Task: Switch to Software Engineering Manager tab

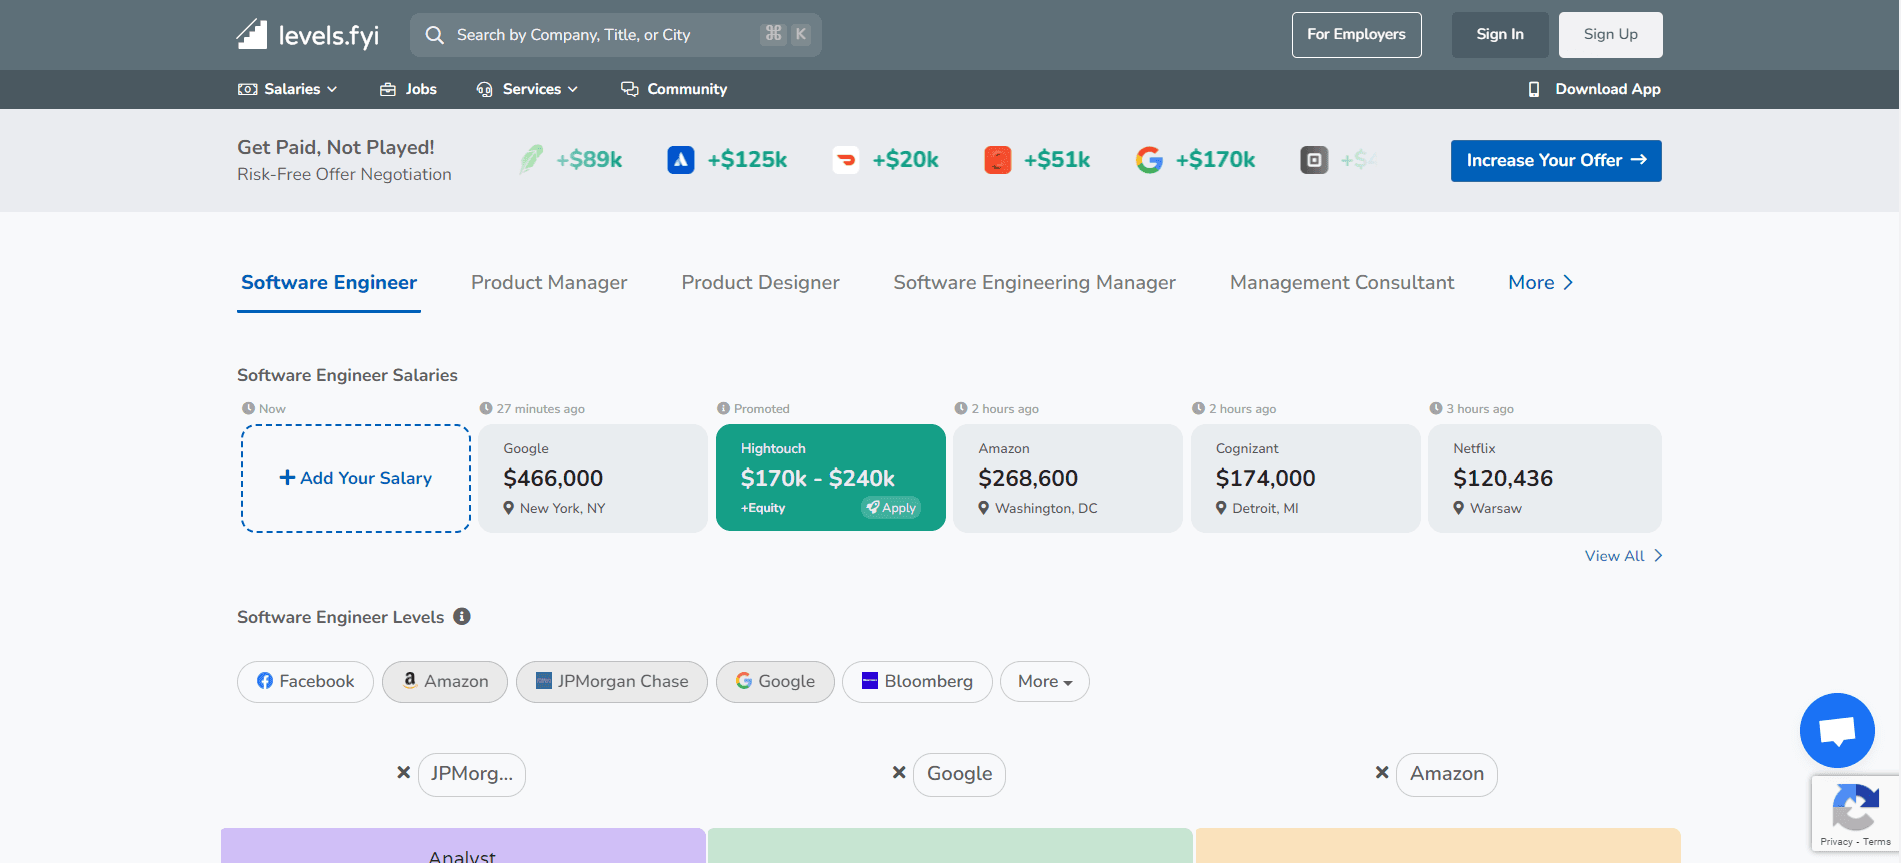Action: (x=1034, y=283)
